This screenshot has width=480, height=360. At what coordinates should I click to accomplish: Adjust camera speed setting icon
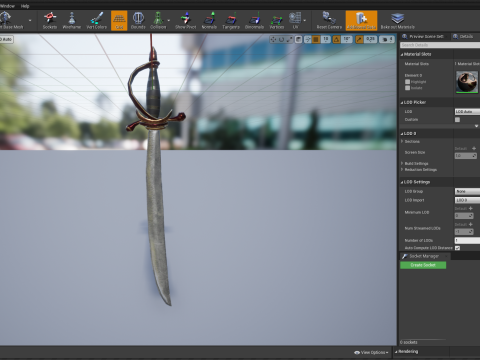(x=387, y=39)
